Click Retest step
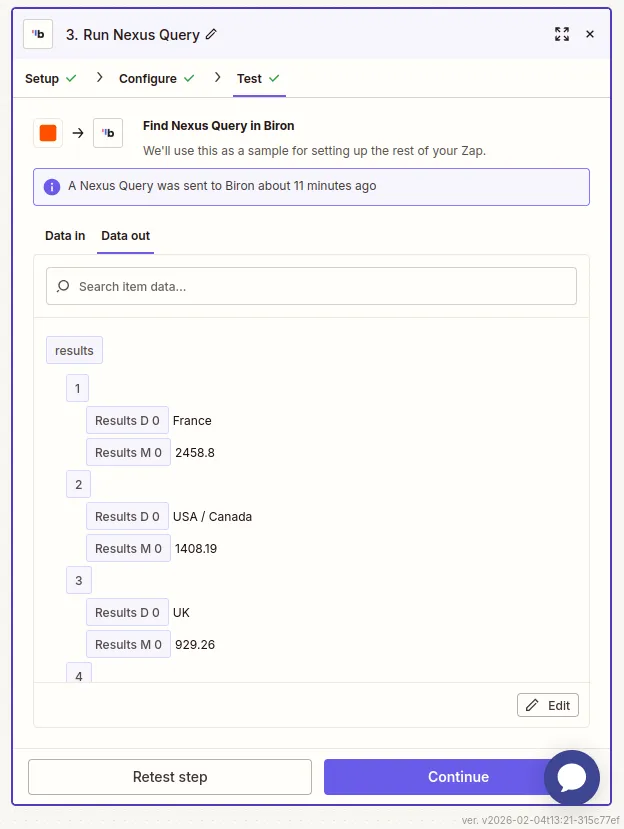 pos(169,777)
